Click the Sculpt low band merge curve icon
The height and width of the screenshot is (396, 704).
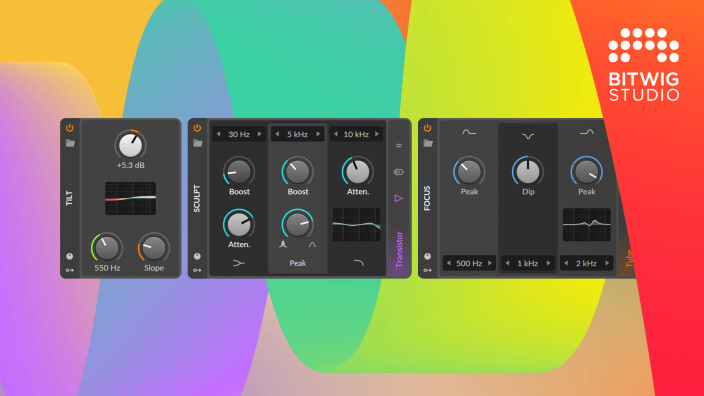click(x=239, y=263)
